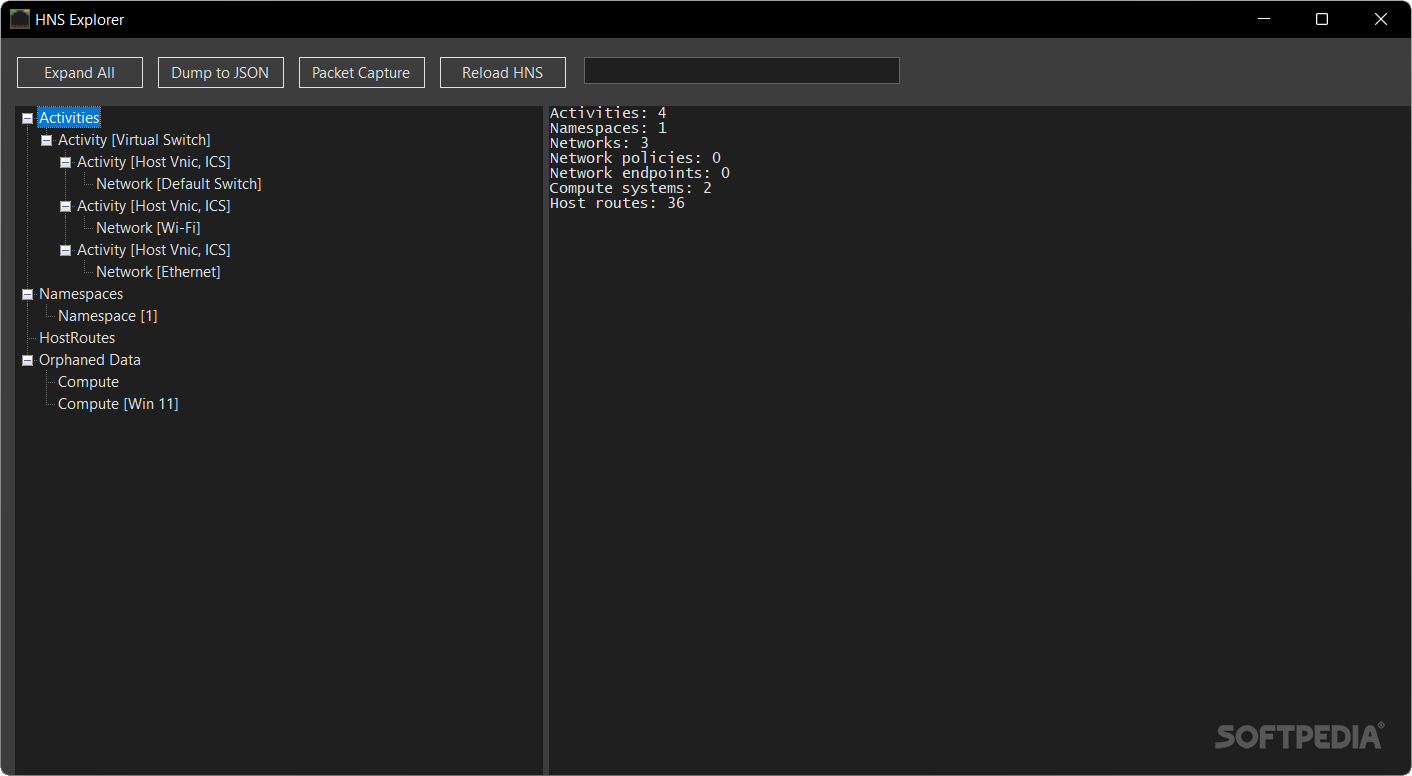
Task: Select the unnamed Compute entry
Action: tap(88, 382)
